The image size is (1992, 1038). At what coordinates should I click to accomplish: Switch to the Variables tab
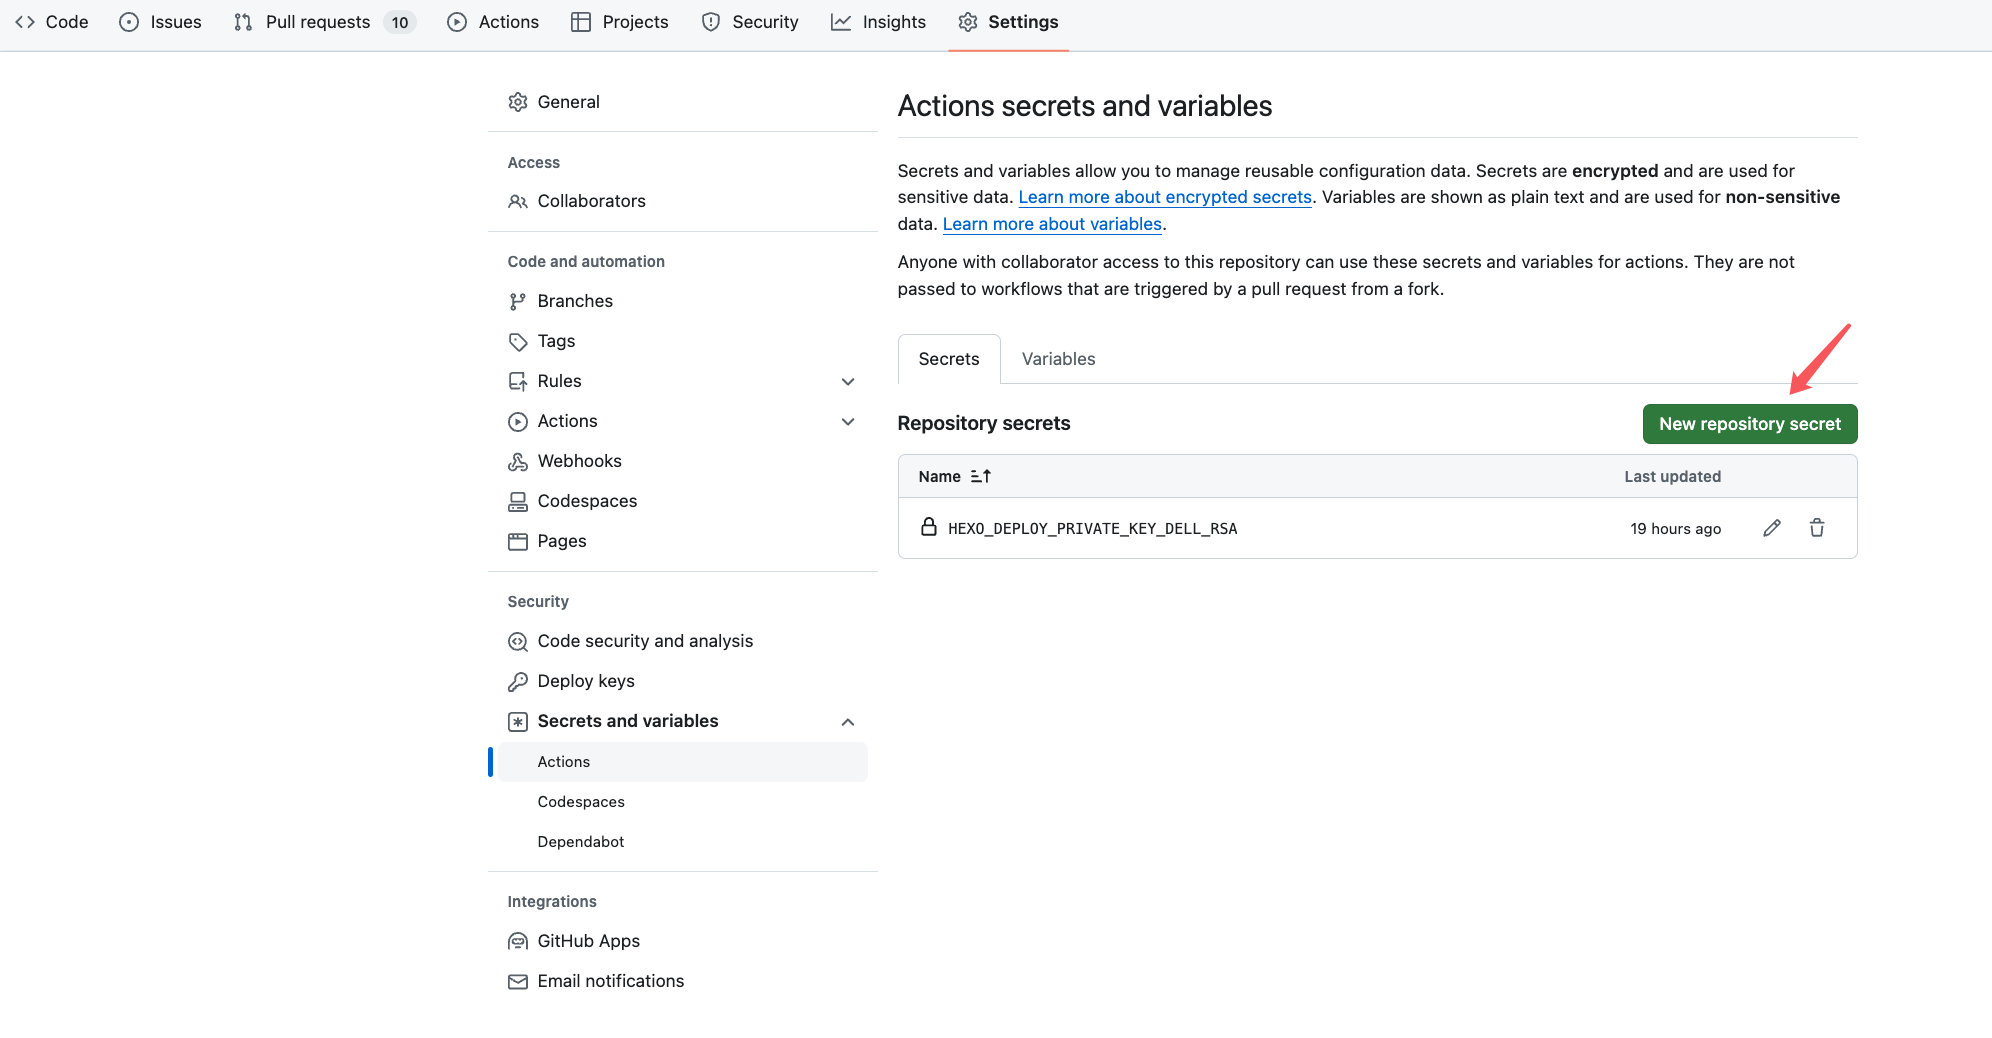point(1058,359)
